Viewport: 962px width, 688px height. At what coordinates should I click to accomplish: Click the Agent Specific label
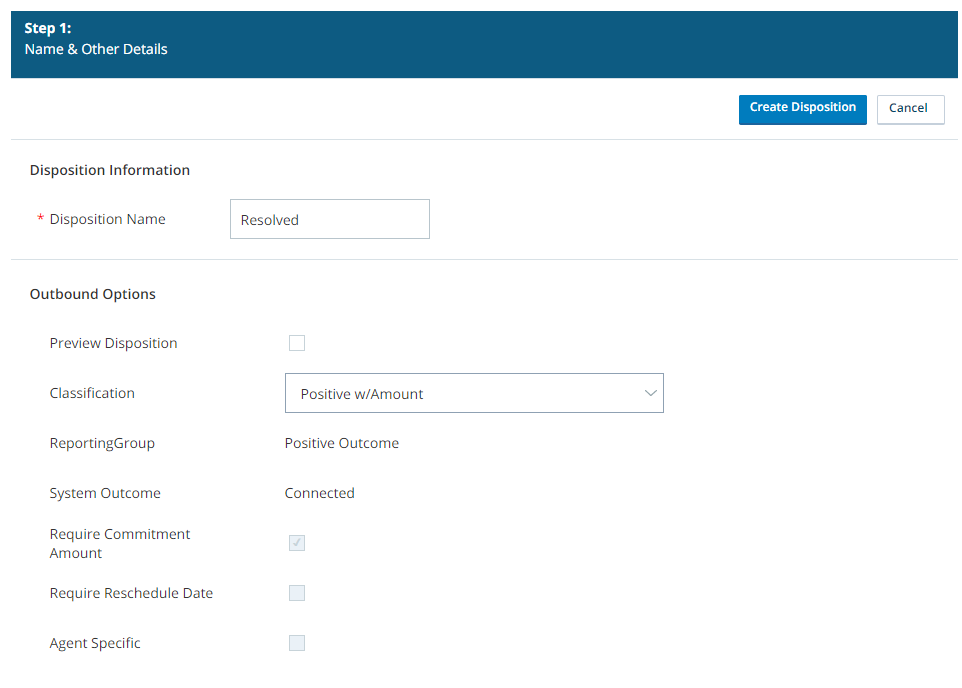(x=94, y=642)
